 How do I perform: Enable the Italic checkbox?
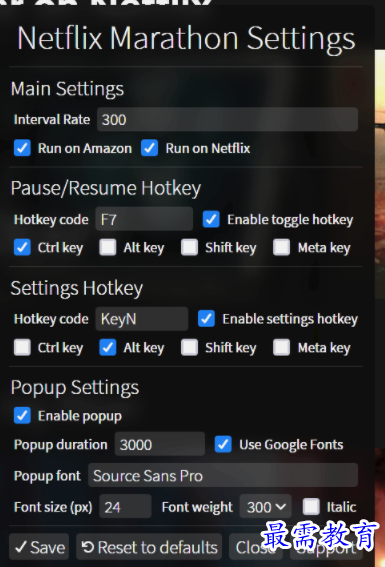click(x=311, y=507)
